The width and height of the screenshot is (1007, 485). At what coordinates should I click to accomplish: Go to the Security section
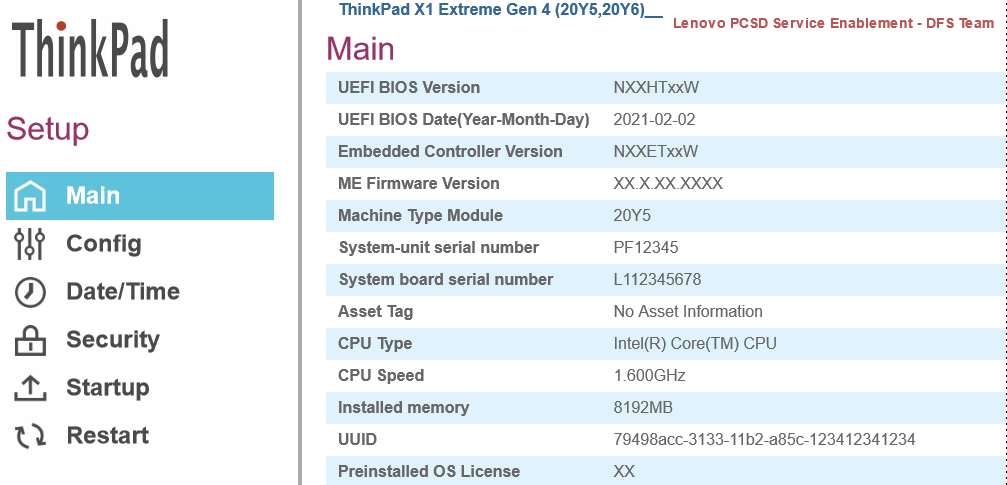(x=112, y=339)
